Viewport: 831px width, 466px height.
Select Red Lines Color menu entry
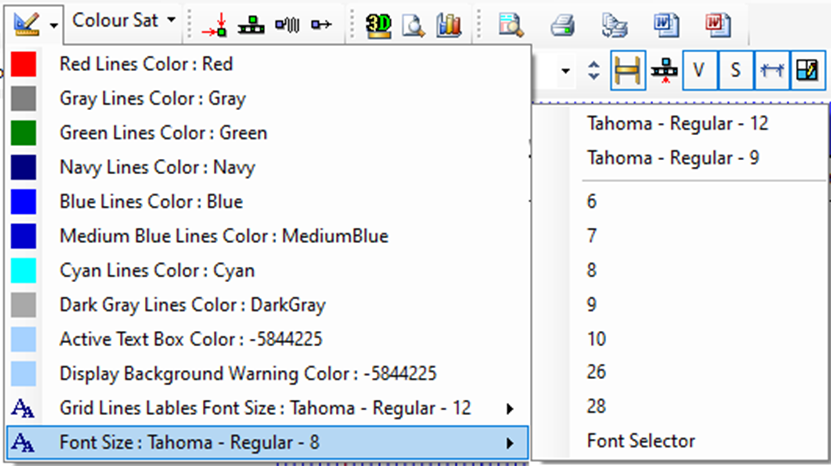coord(268,64)
